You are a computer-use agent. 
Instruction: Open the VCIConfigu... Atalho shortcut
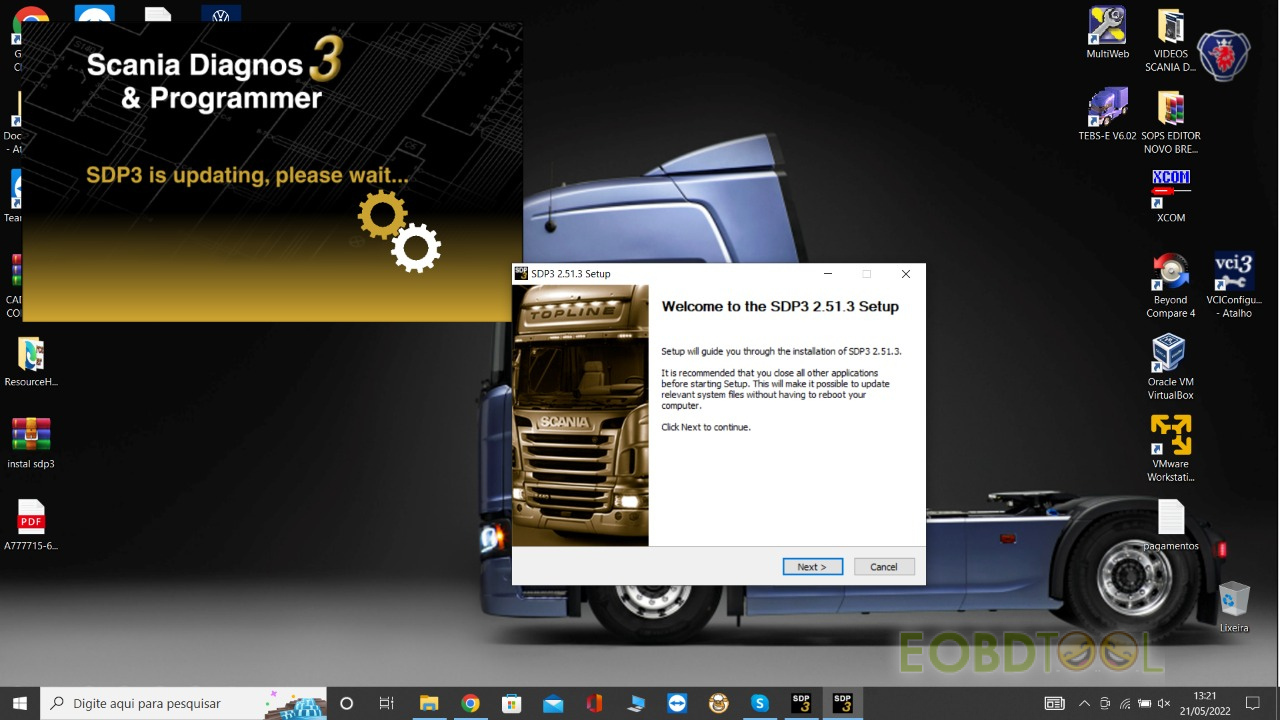(x=1234, y=285)
